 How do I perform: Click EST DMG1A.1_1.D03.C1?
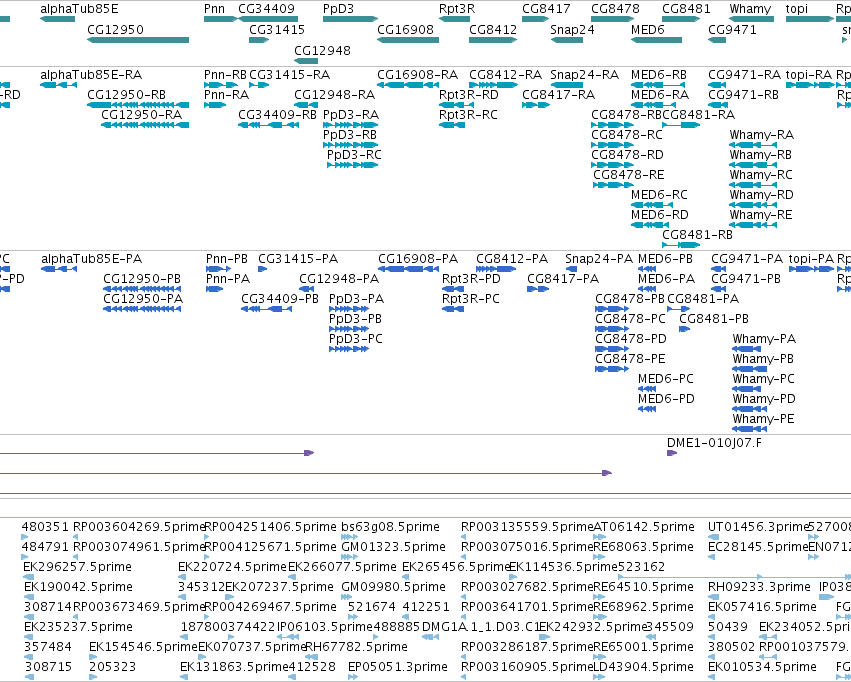480,628
